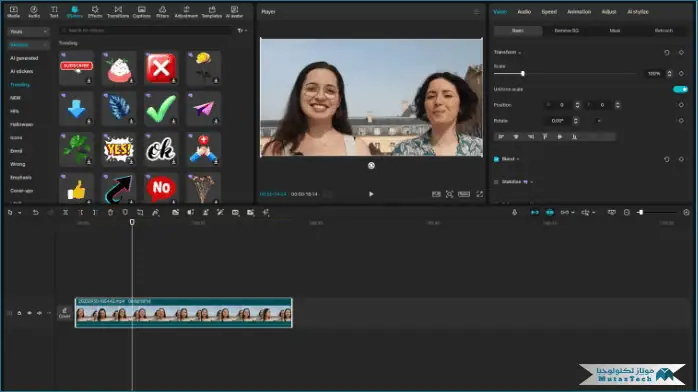Add keyframe for Rotate
Image resolution: width=698 pixels, height=392 pixels.
pyautogui.click(x=681, y=121)
